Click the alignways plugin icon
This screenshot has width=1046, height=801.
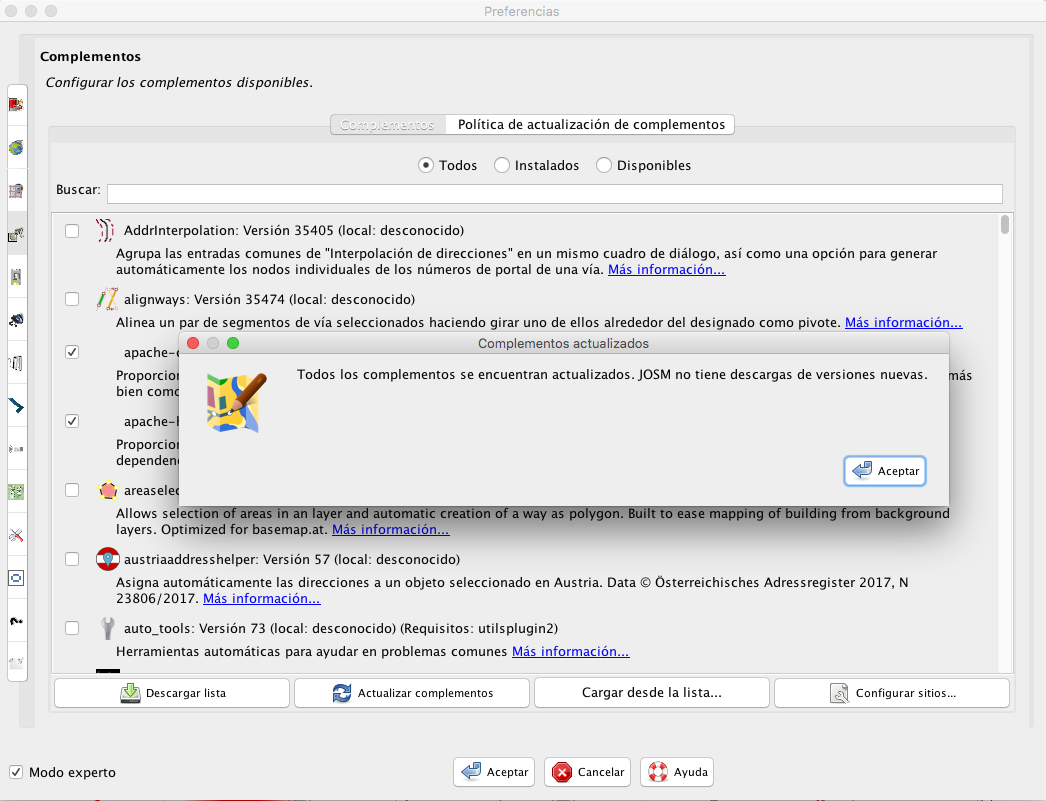tap(106, 299)
